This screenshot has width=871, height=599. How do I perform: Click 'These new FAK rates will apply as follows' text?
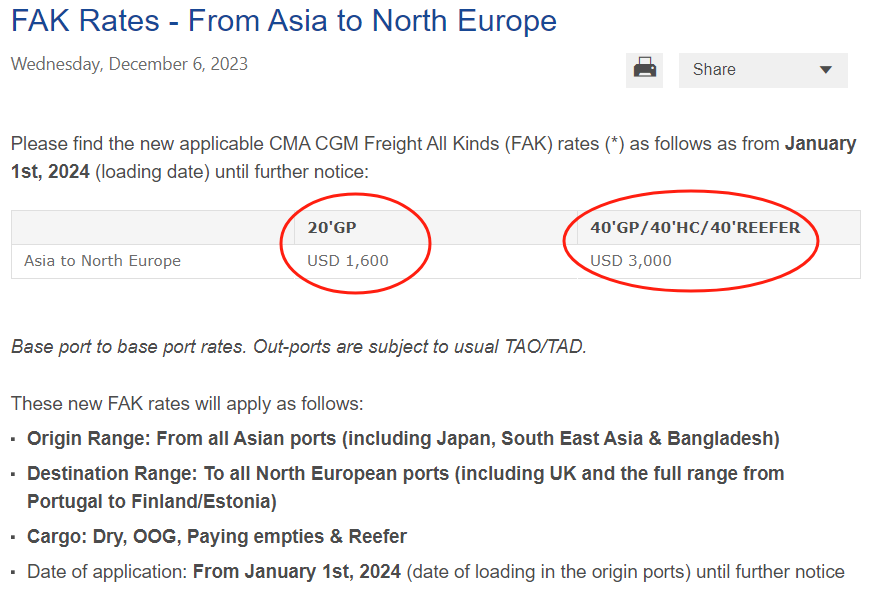pyautogui.click(x=187, y=403)
